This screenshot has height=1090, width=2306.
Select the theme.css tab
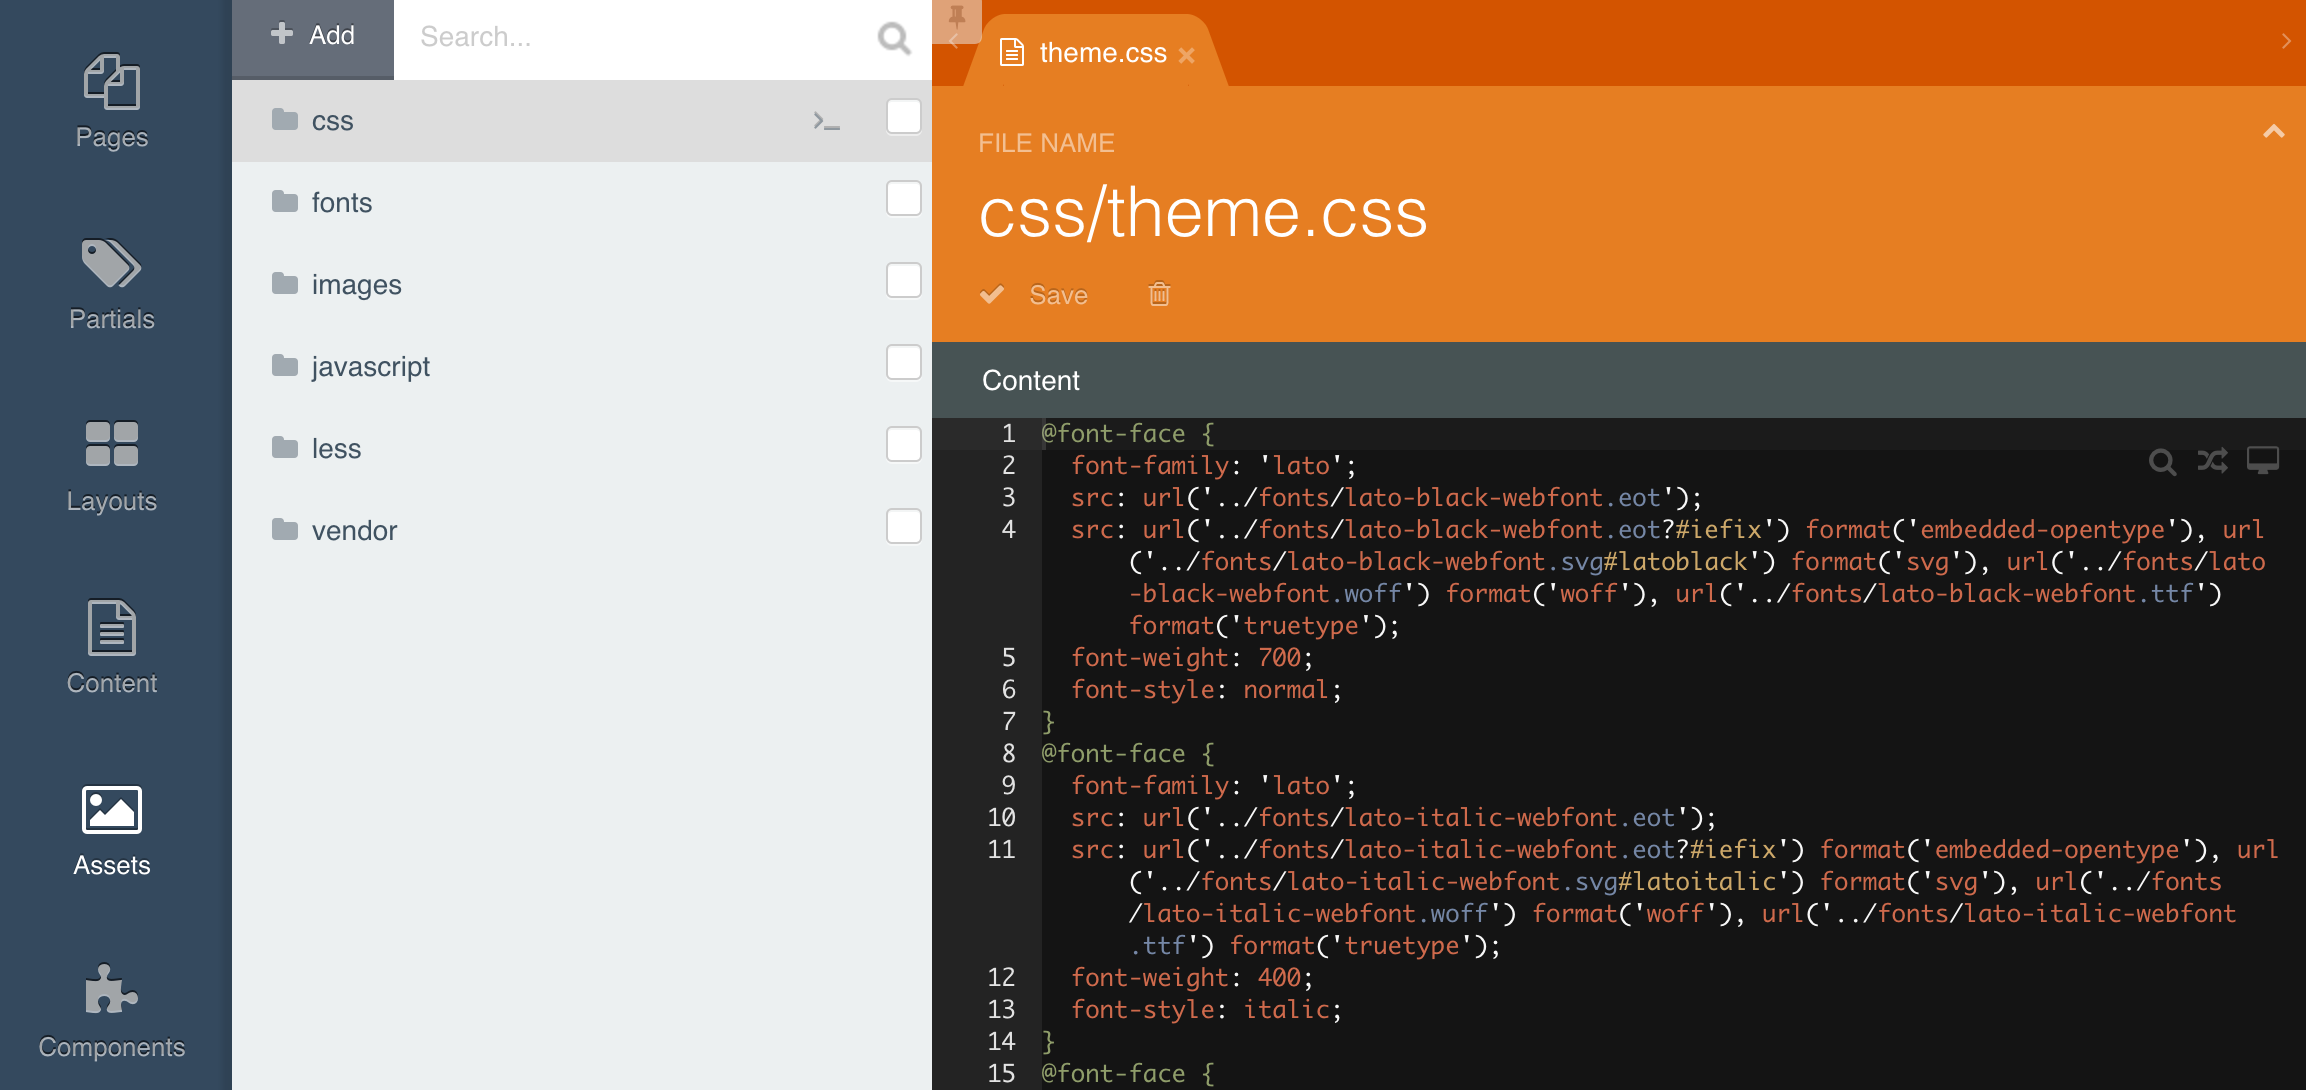[1101, 53]
